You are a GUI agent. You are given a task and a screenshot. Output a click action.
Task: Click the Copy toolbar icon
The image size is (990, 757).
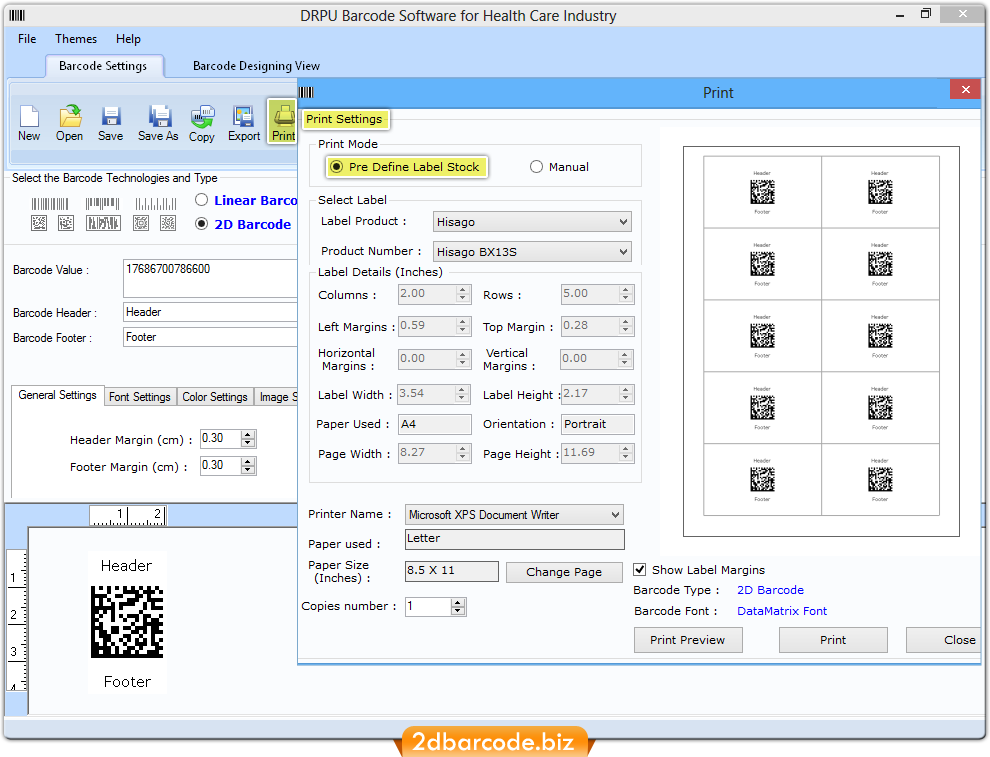coord(202,123)
